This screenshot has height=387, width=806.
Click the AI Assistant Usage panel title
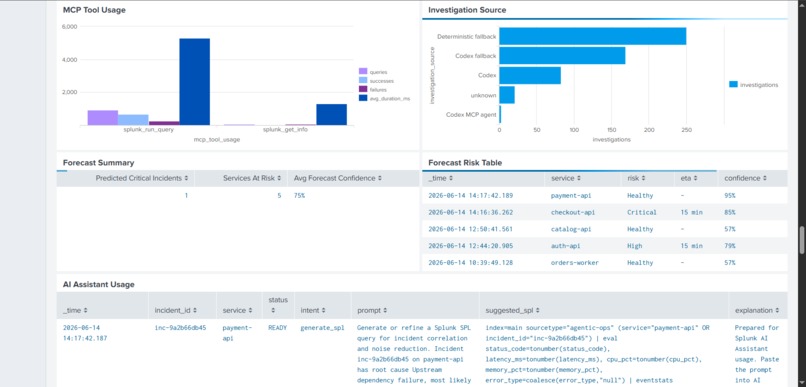[x=98, y=284]
